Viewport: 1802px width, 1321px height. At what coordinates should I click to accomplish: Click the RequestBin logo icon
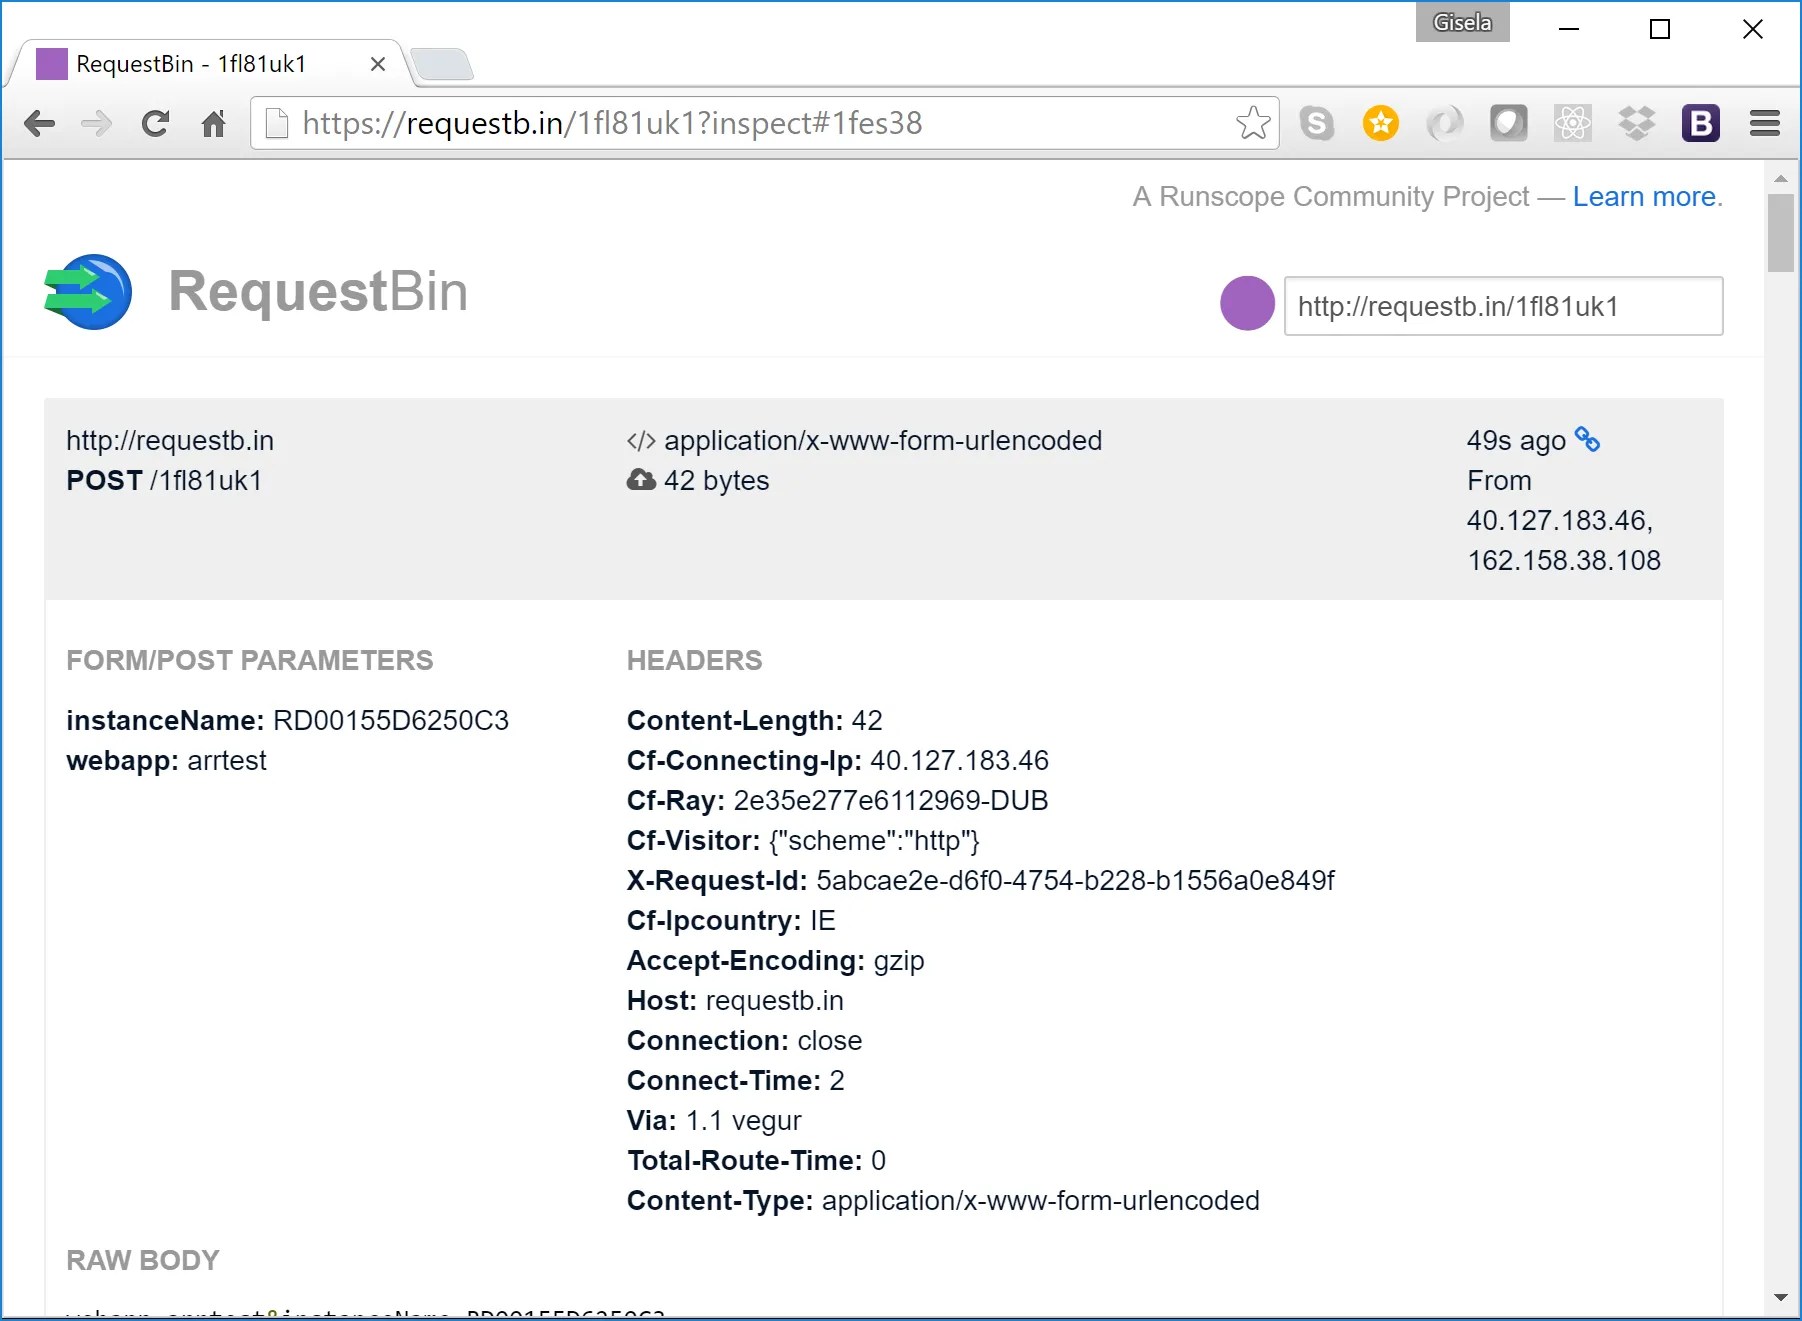pos(88,292)
